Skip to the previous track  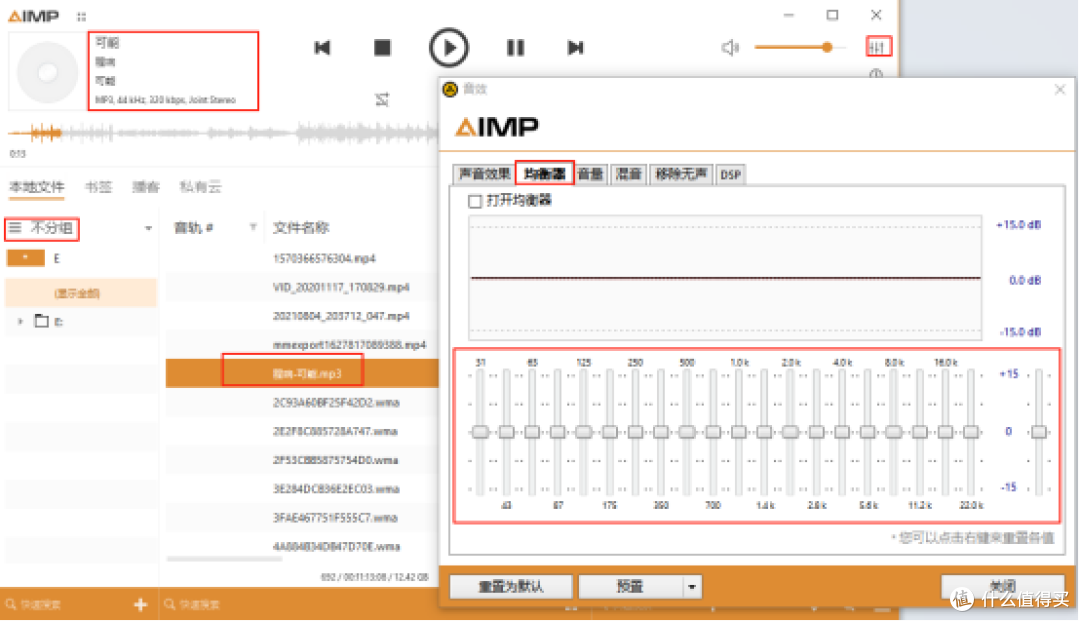click(x=322, y=48)
